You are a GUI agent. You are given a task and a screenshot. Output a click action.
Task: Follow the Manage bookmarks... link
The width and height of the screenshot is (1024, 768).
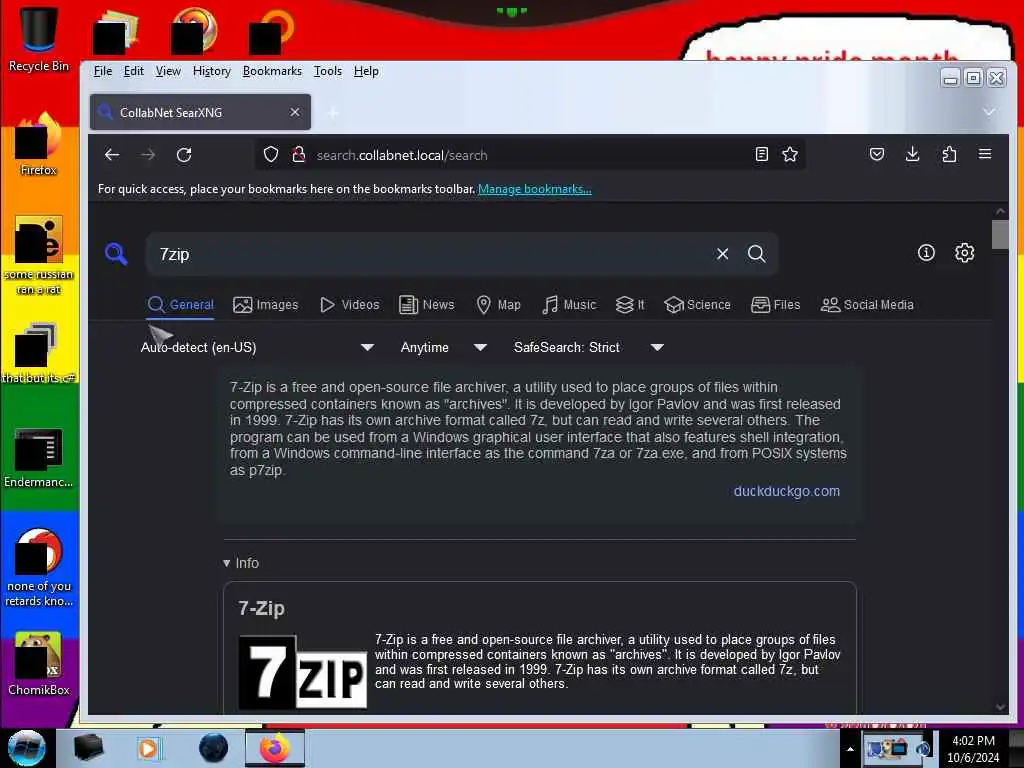[535, 189]
